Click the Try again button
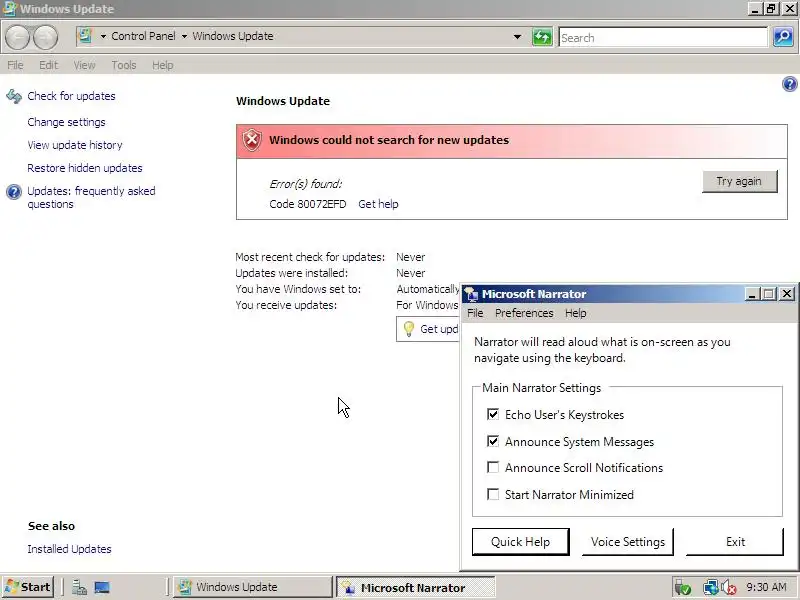Image resolution: width=800 pixels, height=600 pixels. (739, 182)
